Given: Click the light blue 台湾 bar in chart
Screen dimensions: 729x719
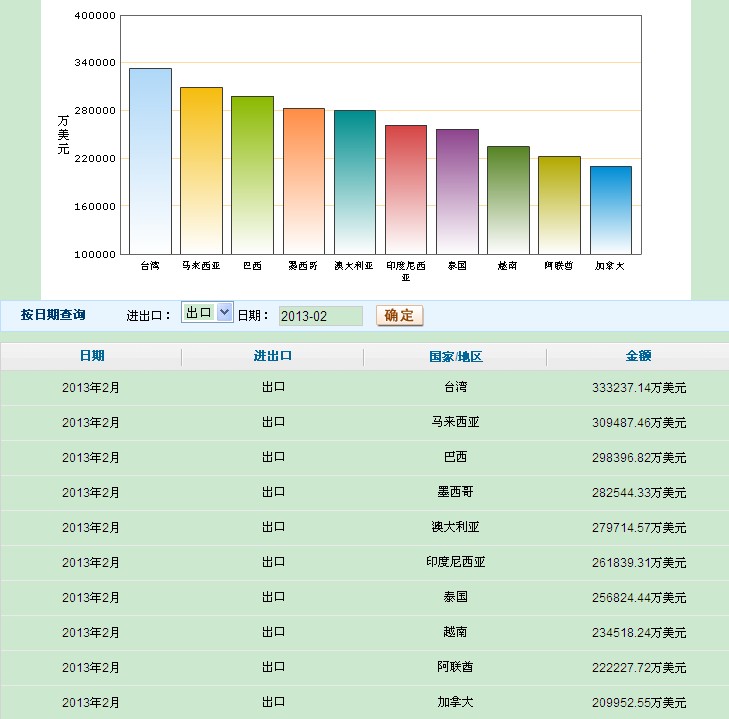Looking at the screenshot, I should (150, 161).
